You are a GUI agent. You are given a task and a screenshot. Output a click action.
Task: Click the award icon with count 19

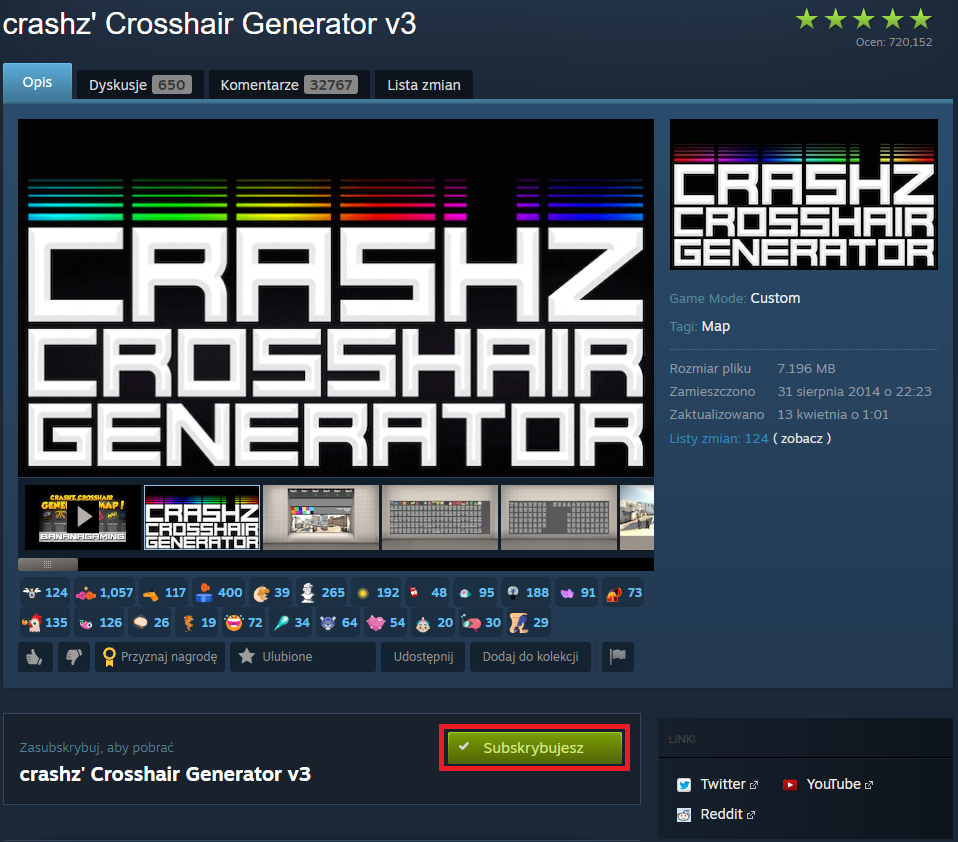click(x=197, y=622)
